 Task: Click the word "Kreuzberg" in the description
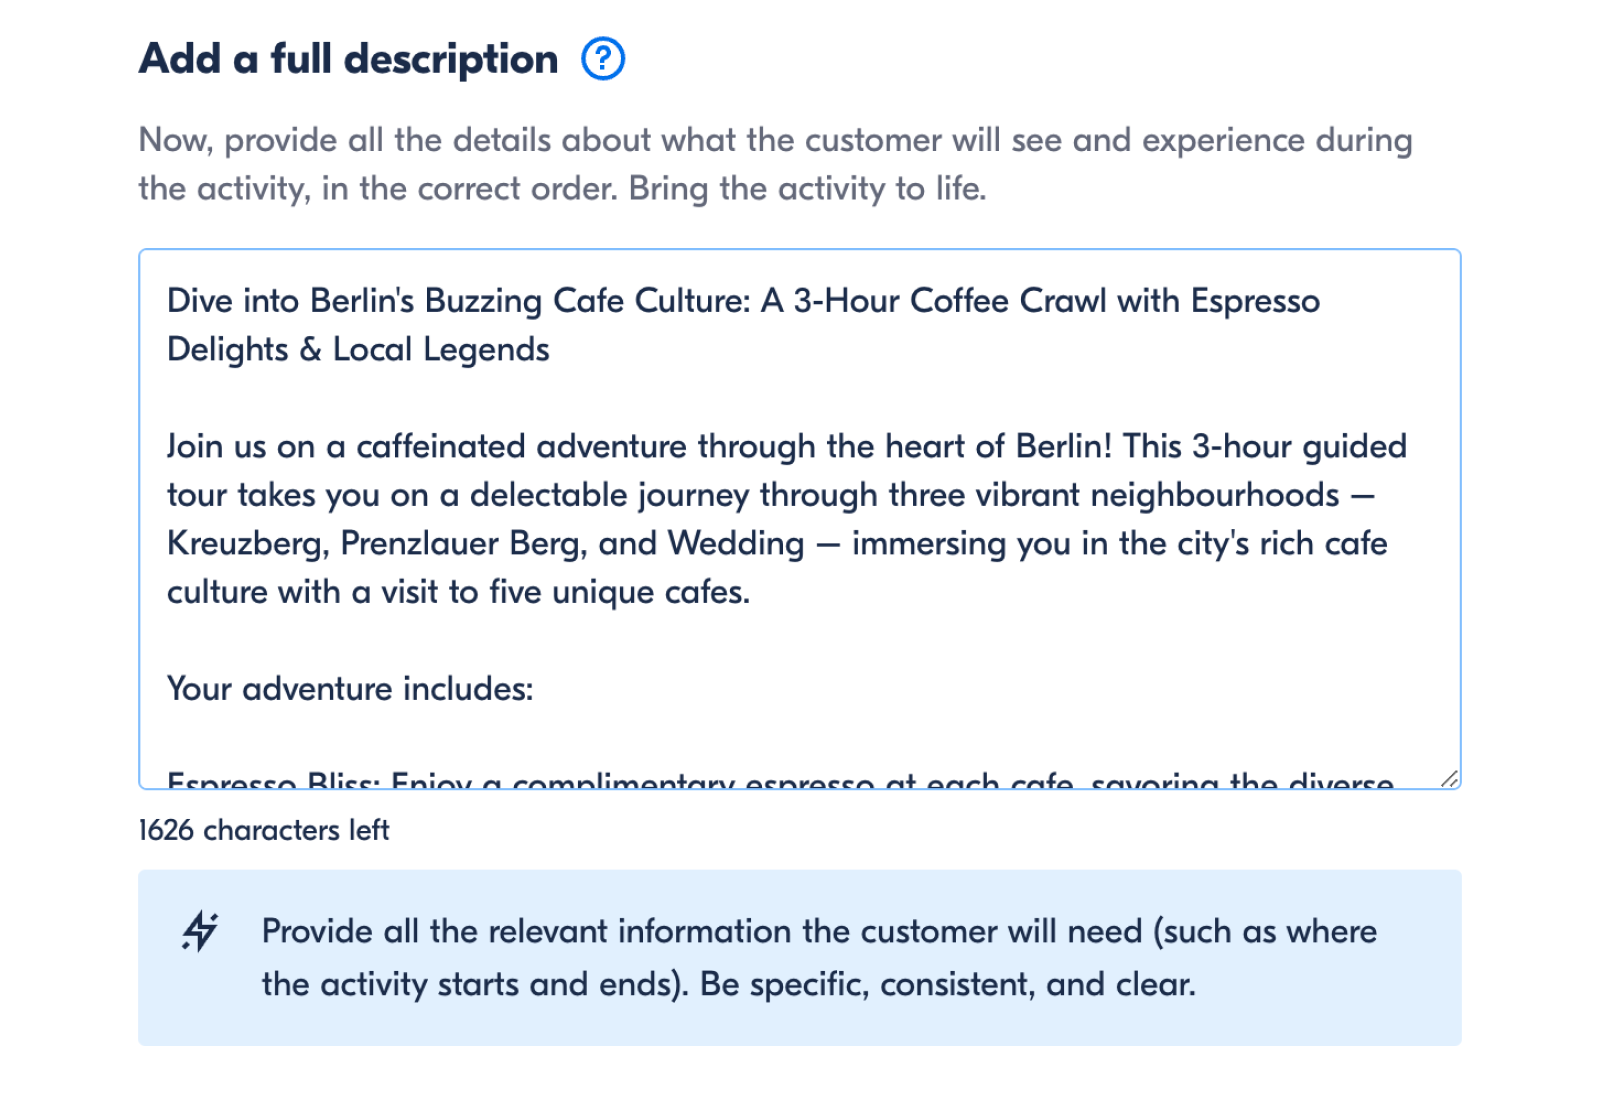coord(247,544)
